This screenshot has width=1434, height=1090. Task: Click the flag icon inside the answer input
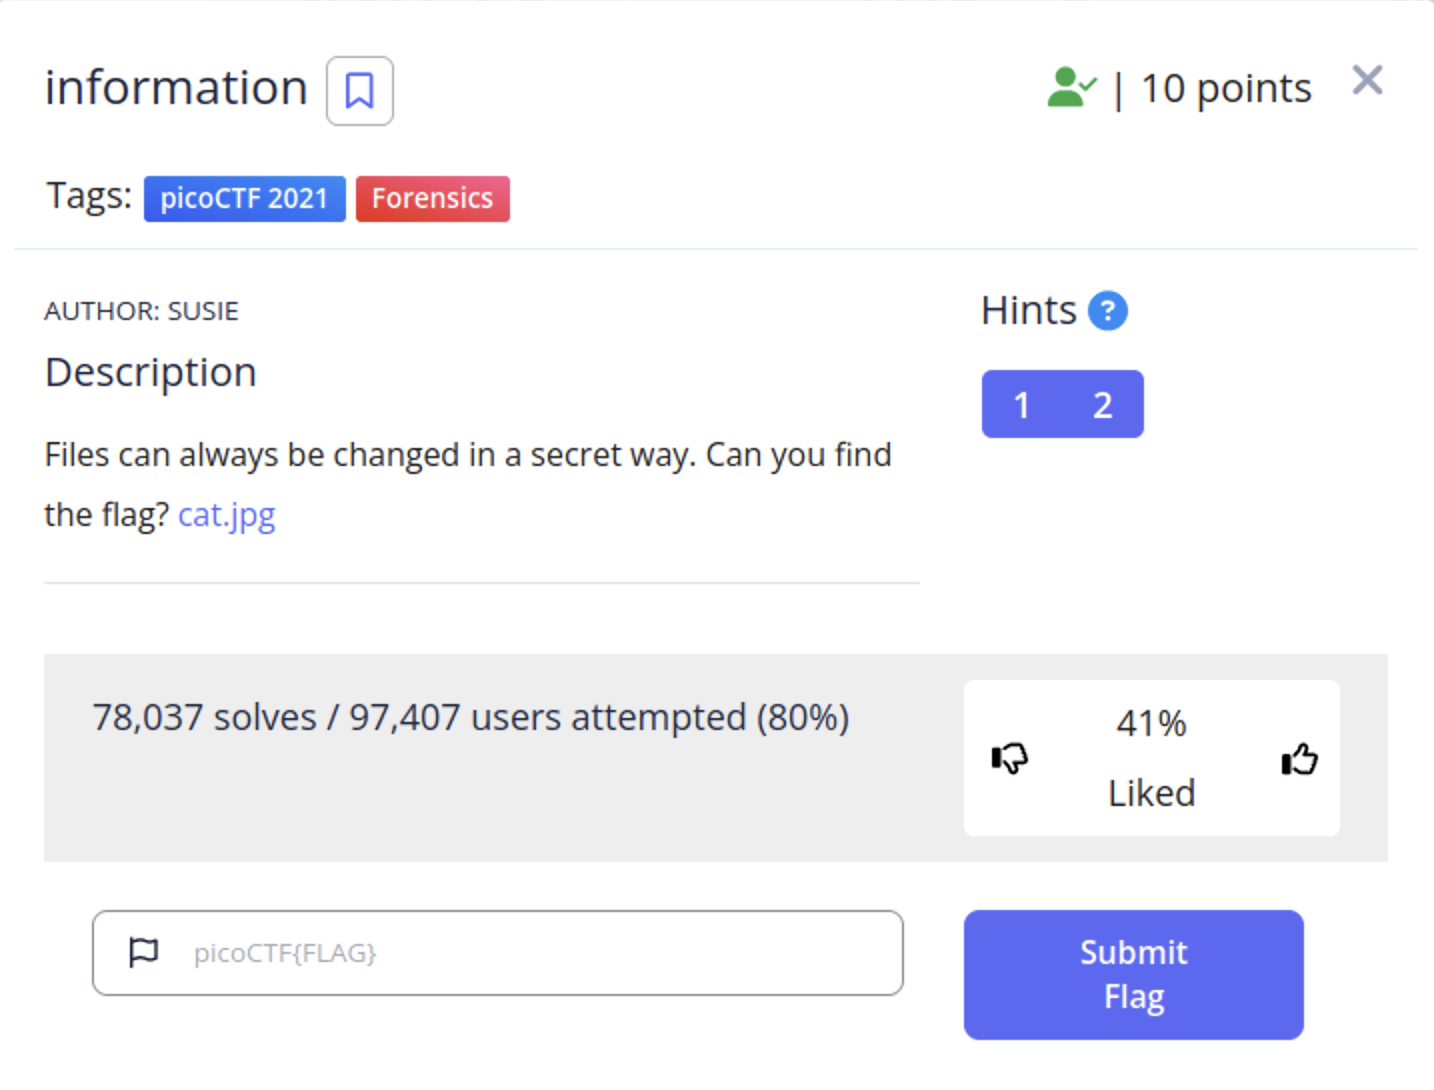[143, 952]
